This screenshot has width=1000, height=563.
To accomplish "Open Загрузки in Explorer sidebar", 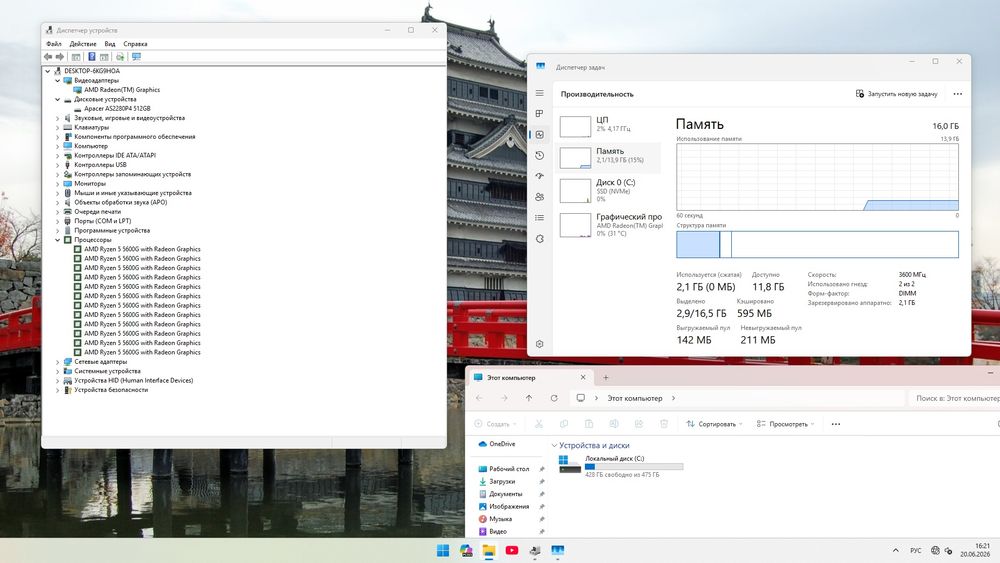I will pos(502,481).
